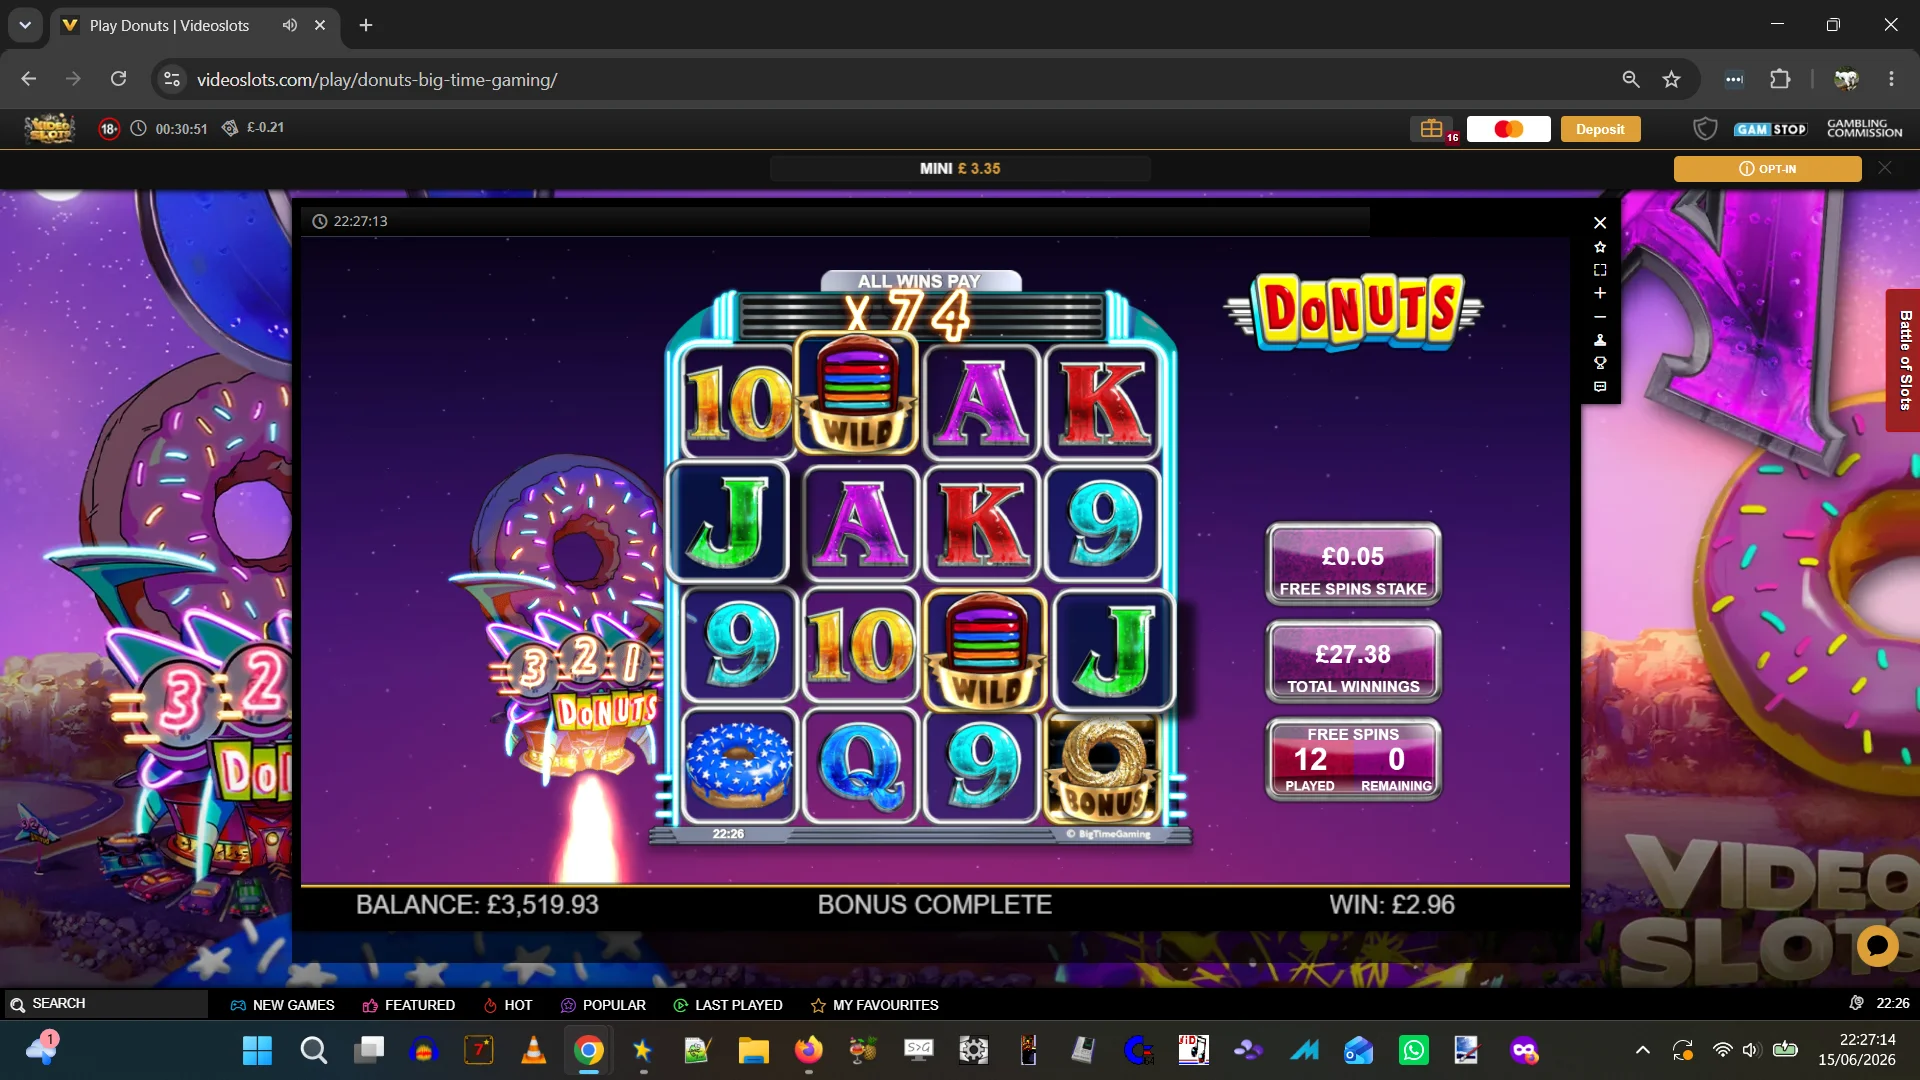Open Firefox from taskbar
The height and width of the screenshot is (1080, 1920).
[808, 1050]
